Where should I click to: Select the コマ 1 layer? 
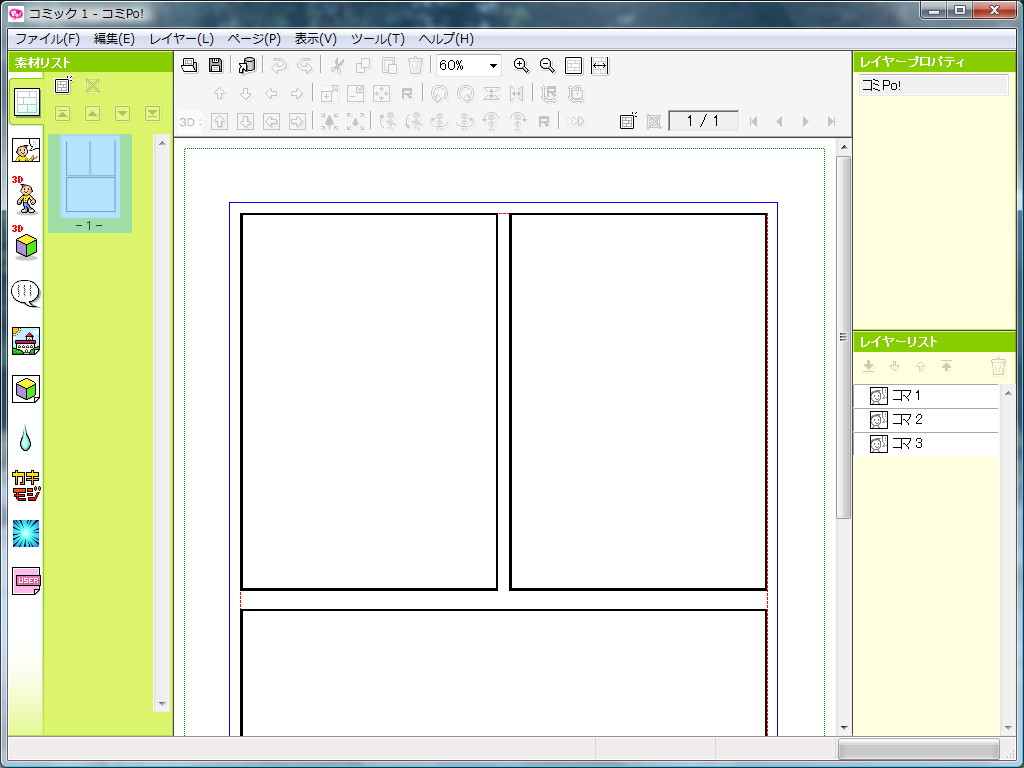(926, 396)
